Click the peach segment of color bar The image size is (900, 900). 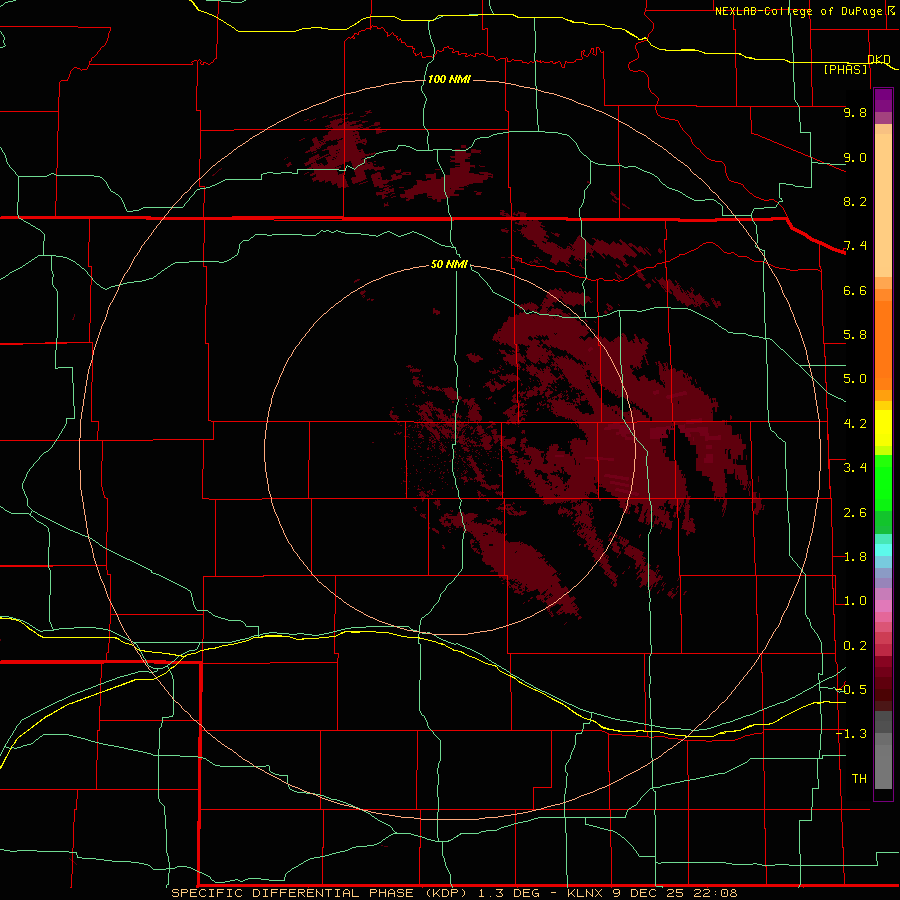tap(883, 201)
